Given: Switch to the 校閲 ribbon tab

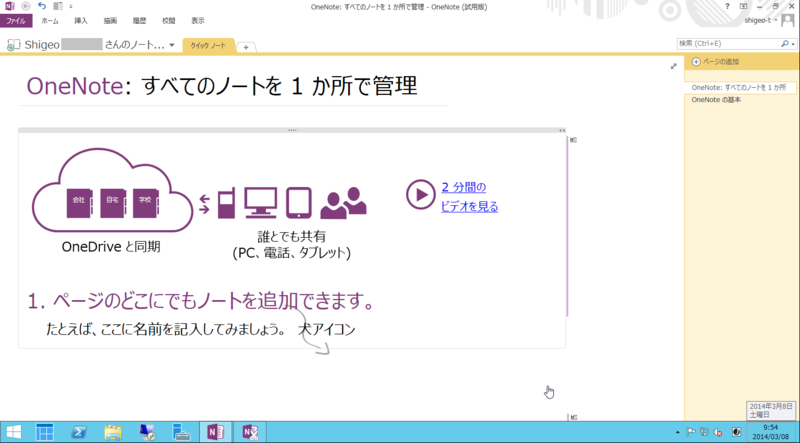Looking at the screenshot, I should point(168,21).
